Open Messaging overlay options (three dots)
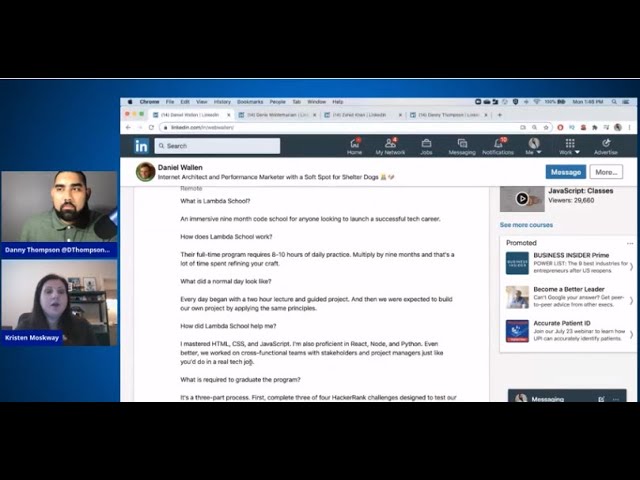The height and width of the screenshot is (480, 640). [616, 399]
